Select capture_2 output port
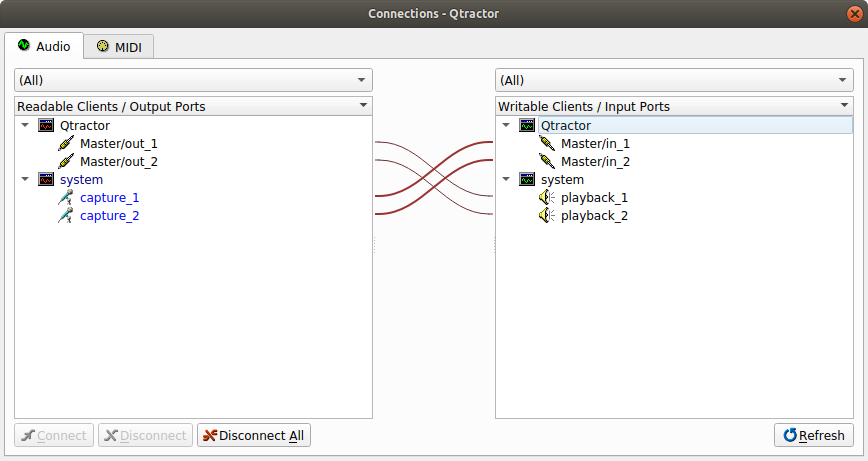This screenshot has height=461, width=868. (x=110, y=216)
